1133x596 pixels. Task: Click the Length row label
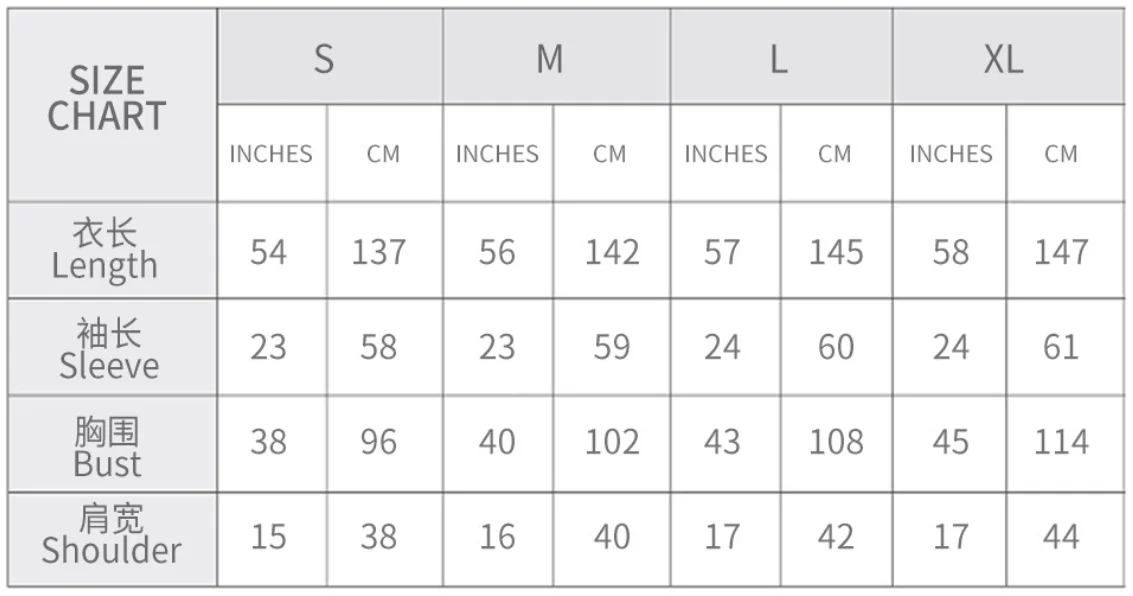tap(106, 250)
